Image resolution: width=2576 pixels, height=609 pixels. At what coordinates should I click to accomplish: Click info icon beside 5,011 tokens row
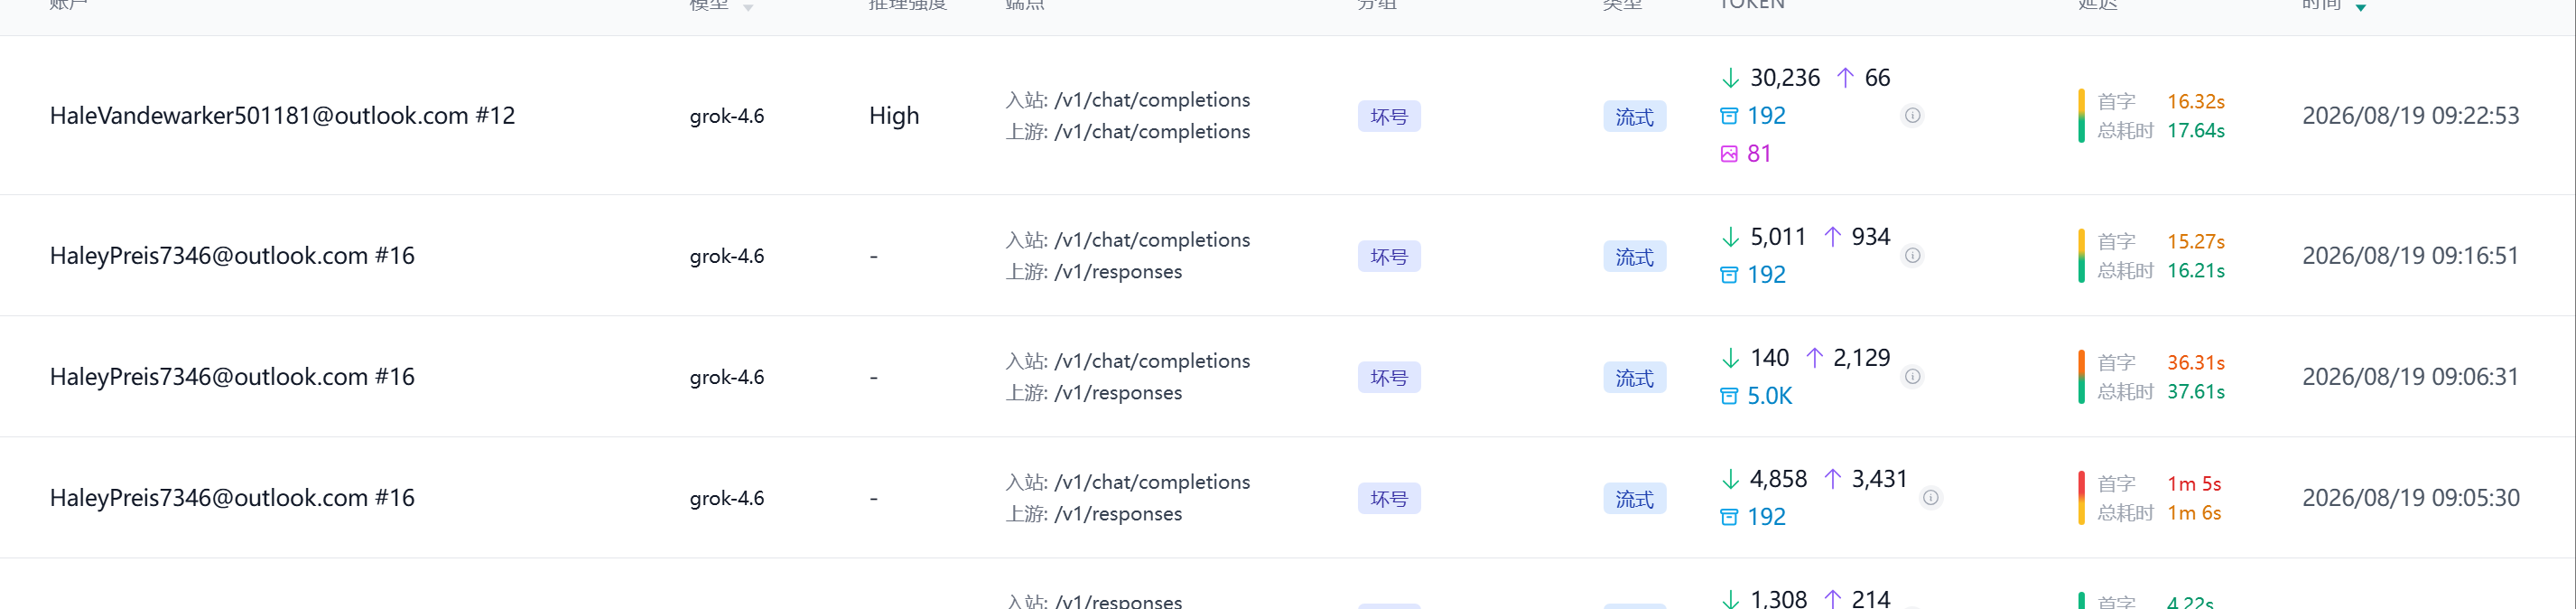[x=1912, y=256]
